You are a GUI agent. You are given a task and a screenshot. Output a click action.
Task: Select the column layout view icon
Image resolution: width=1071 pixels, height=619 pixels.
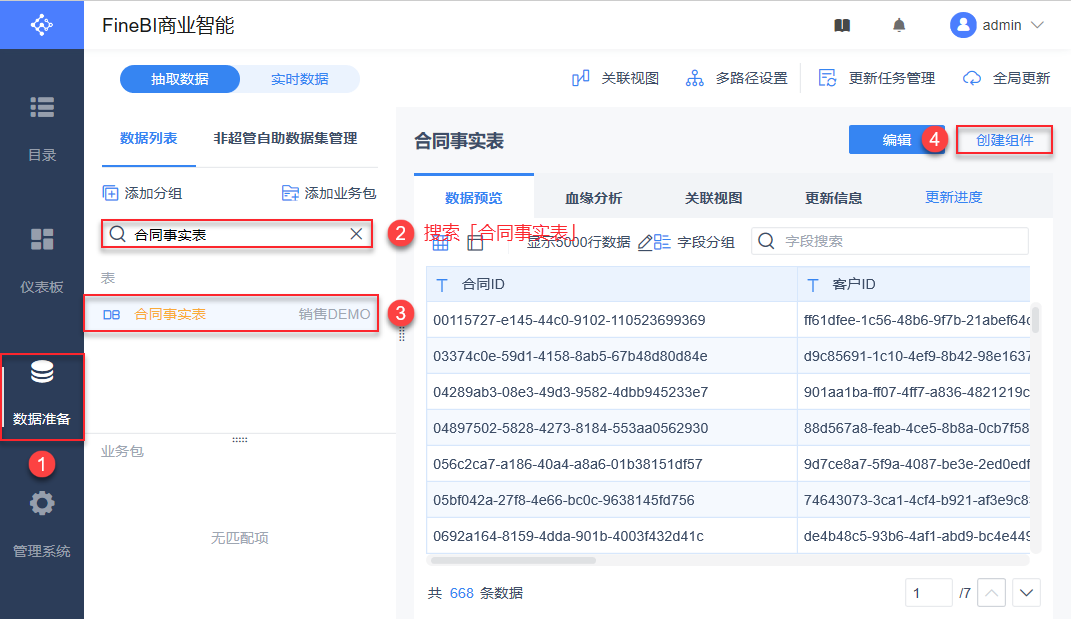point(475,243)
